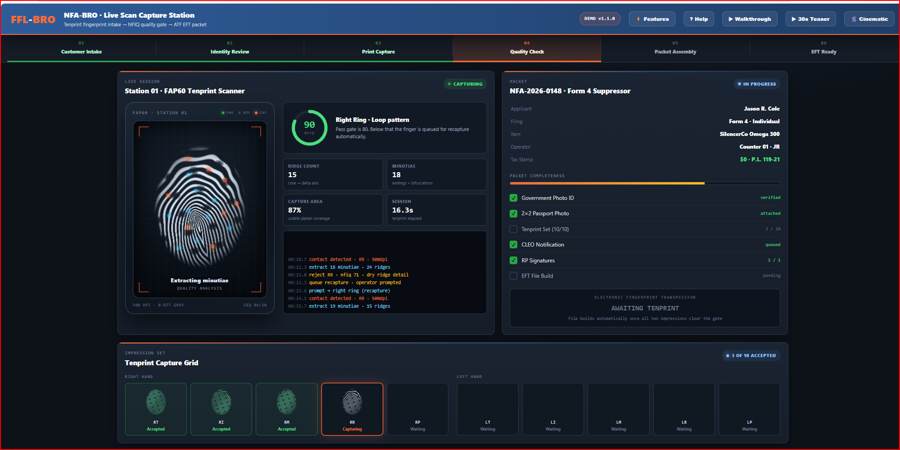
Task: Select the LT waiting fingerprint slot
Action: 487,409
